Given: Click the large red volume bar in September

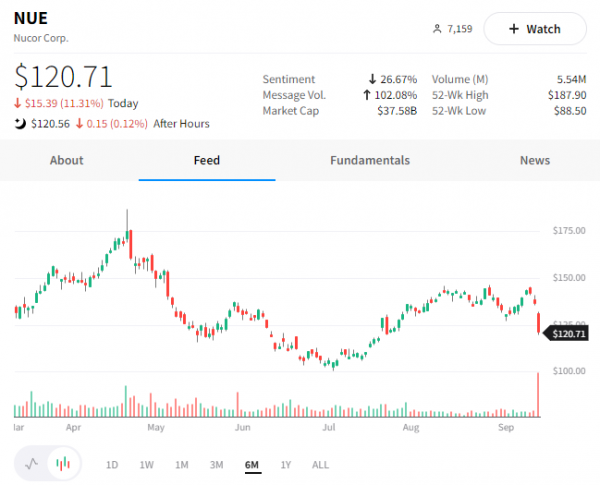Looking at the screenshot, I should point(539,394).
